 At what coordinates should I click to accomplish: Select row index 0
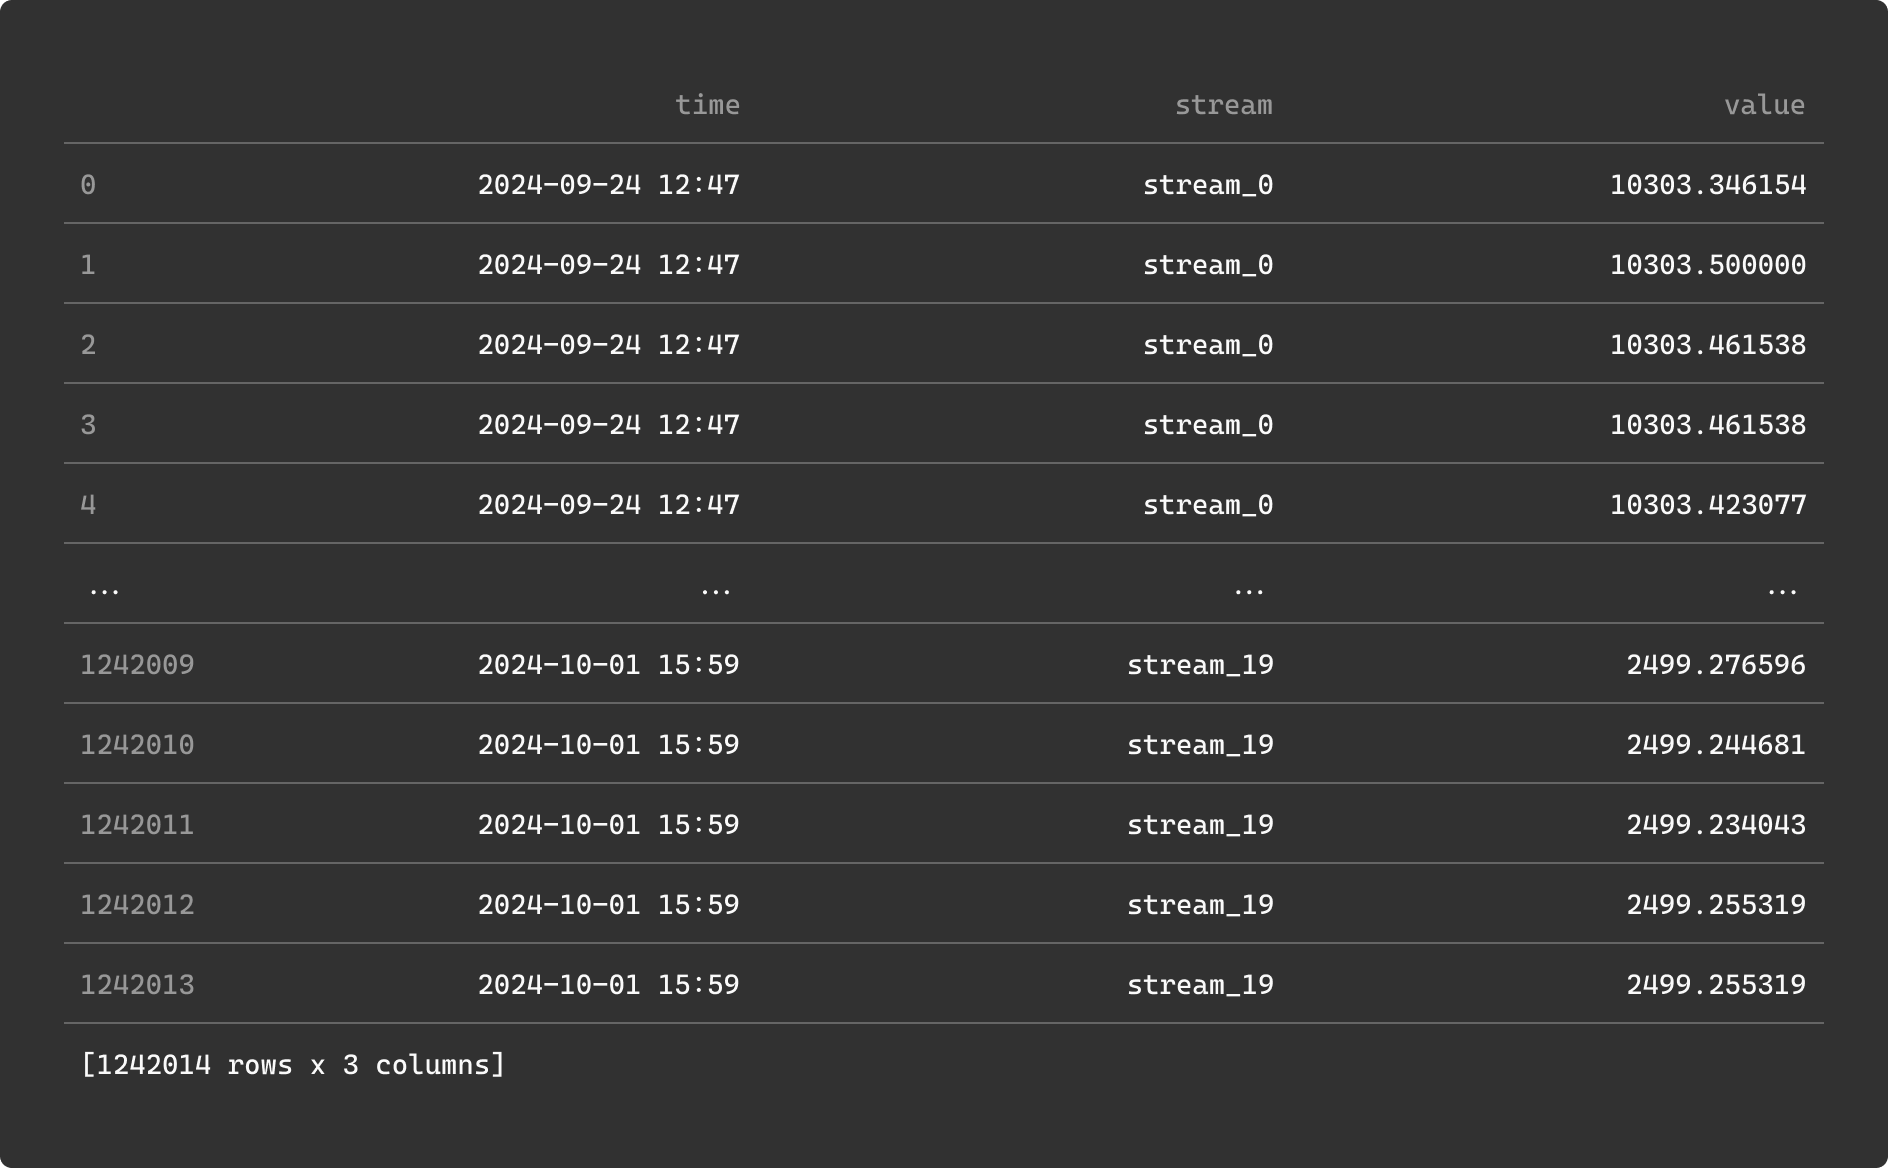(x=88, y=185)
